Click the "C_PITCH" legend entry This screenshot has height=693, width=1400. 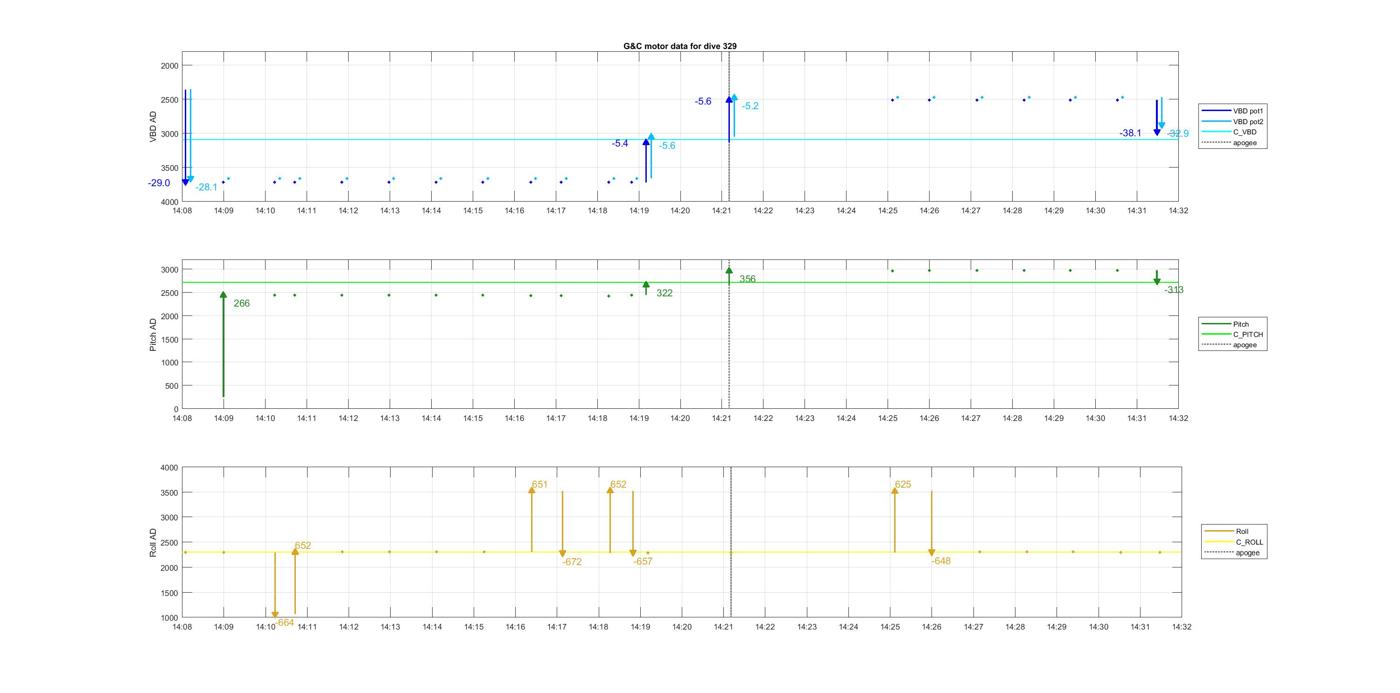pyautogui.click(x=1233, y=335)
